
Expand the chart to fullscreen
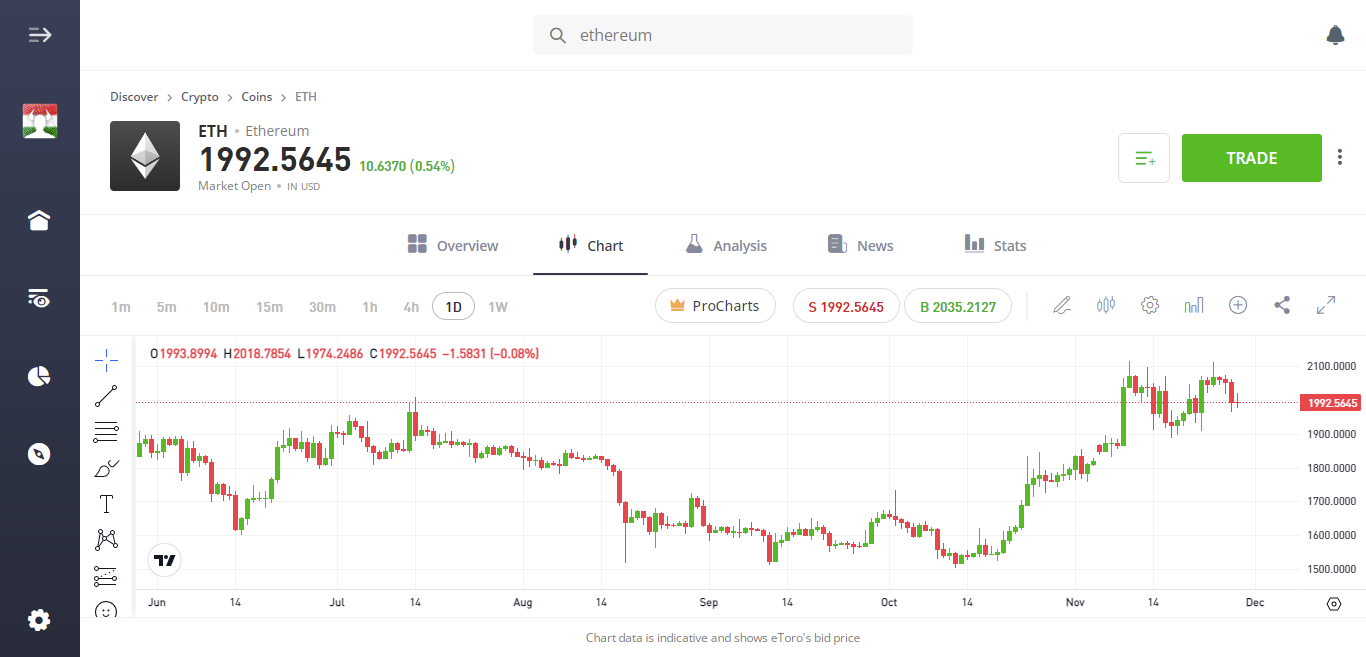(x=1327, y=305)
